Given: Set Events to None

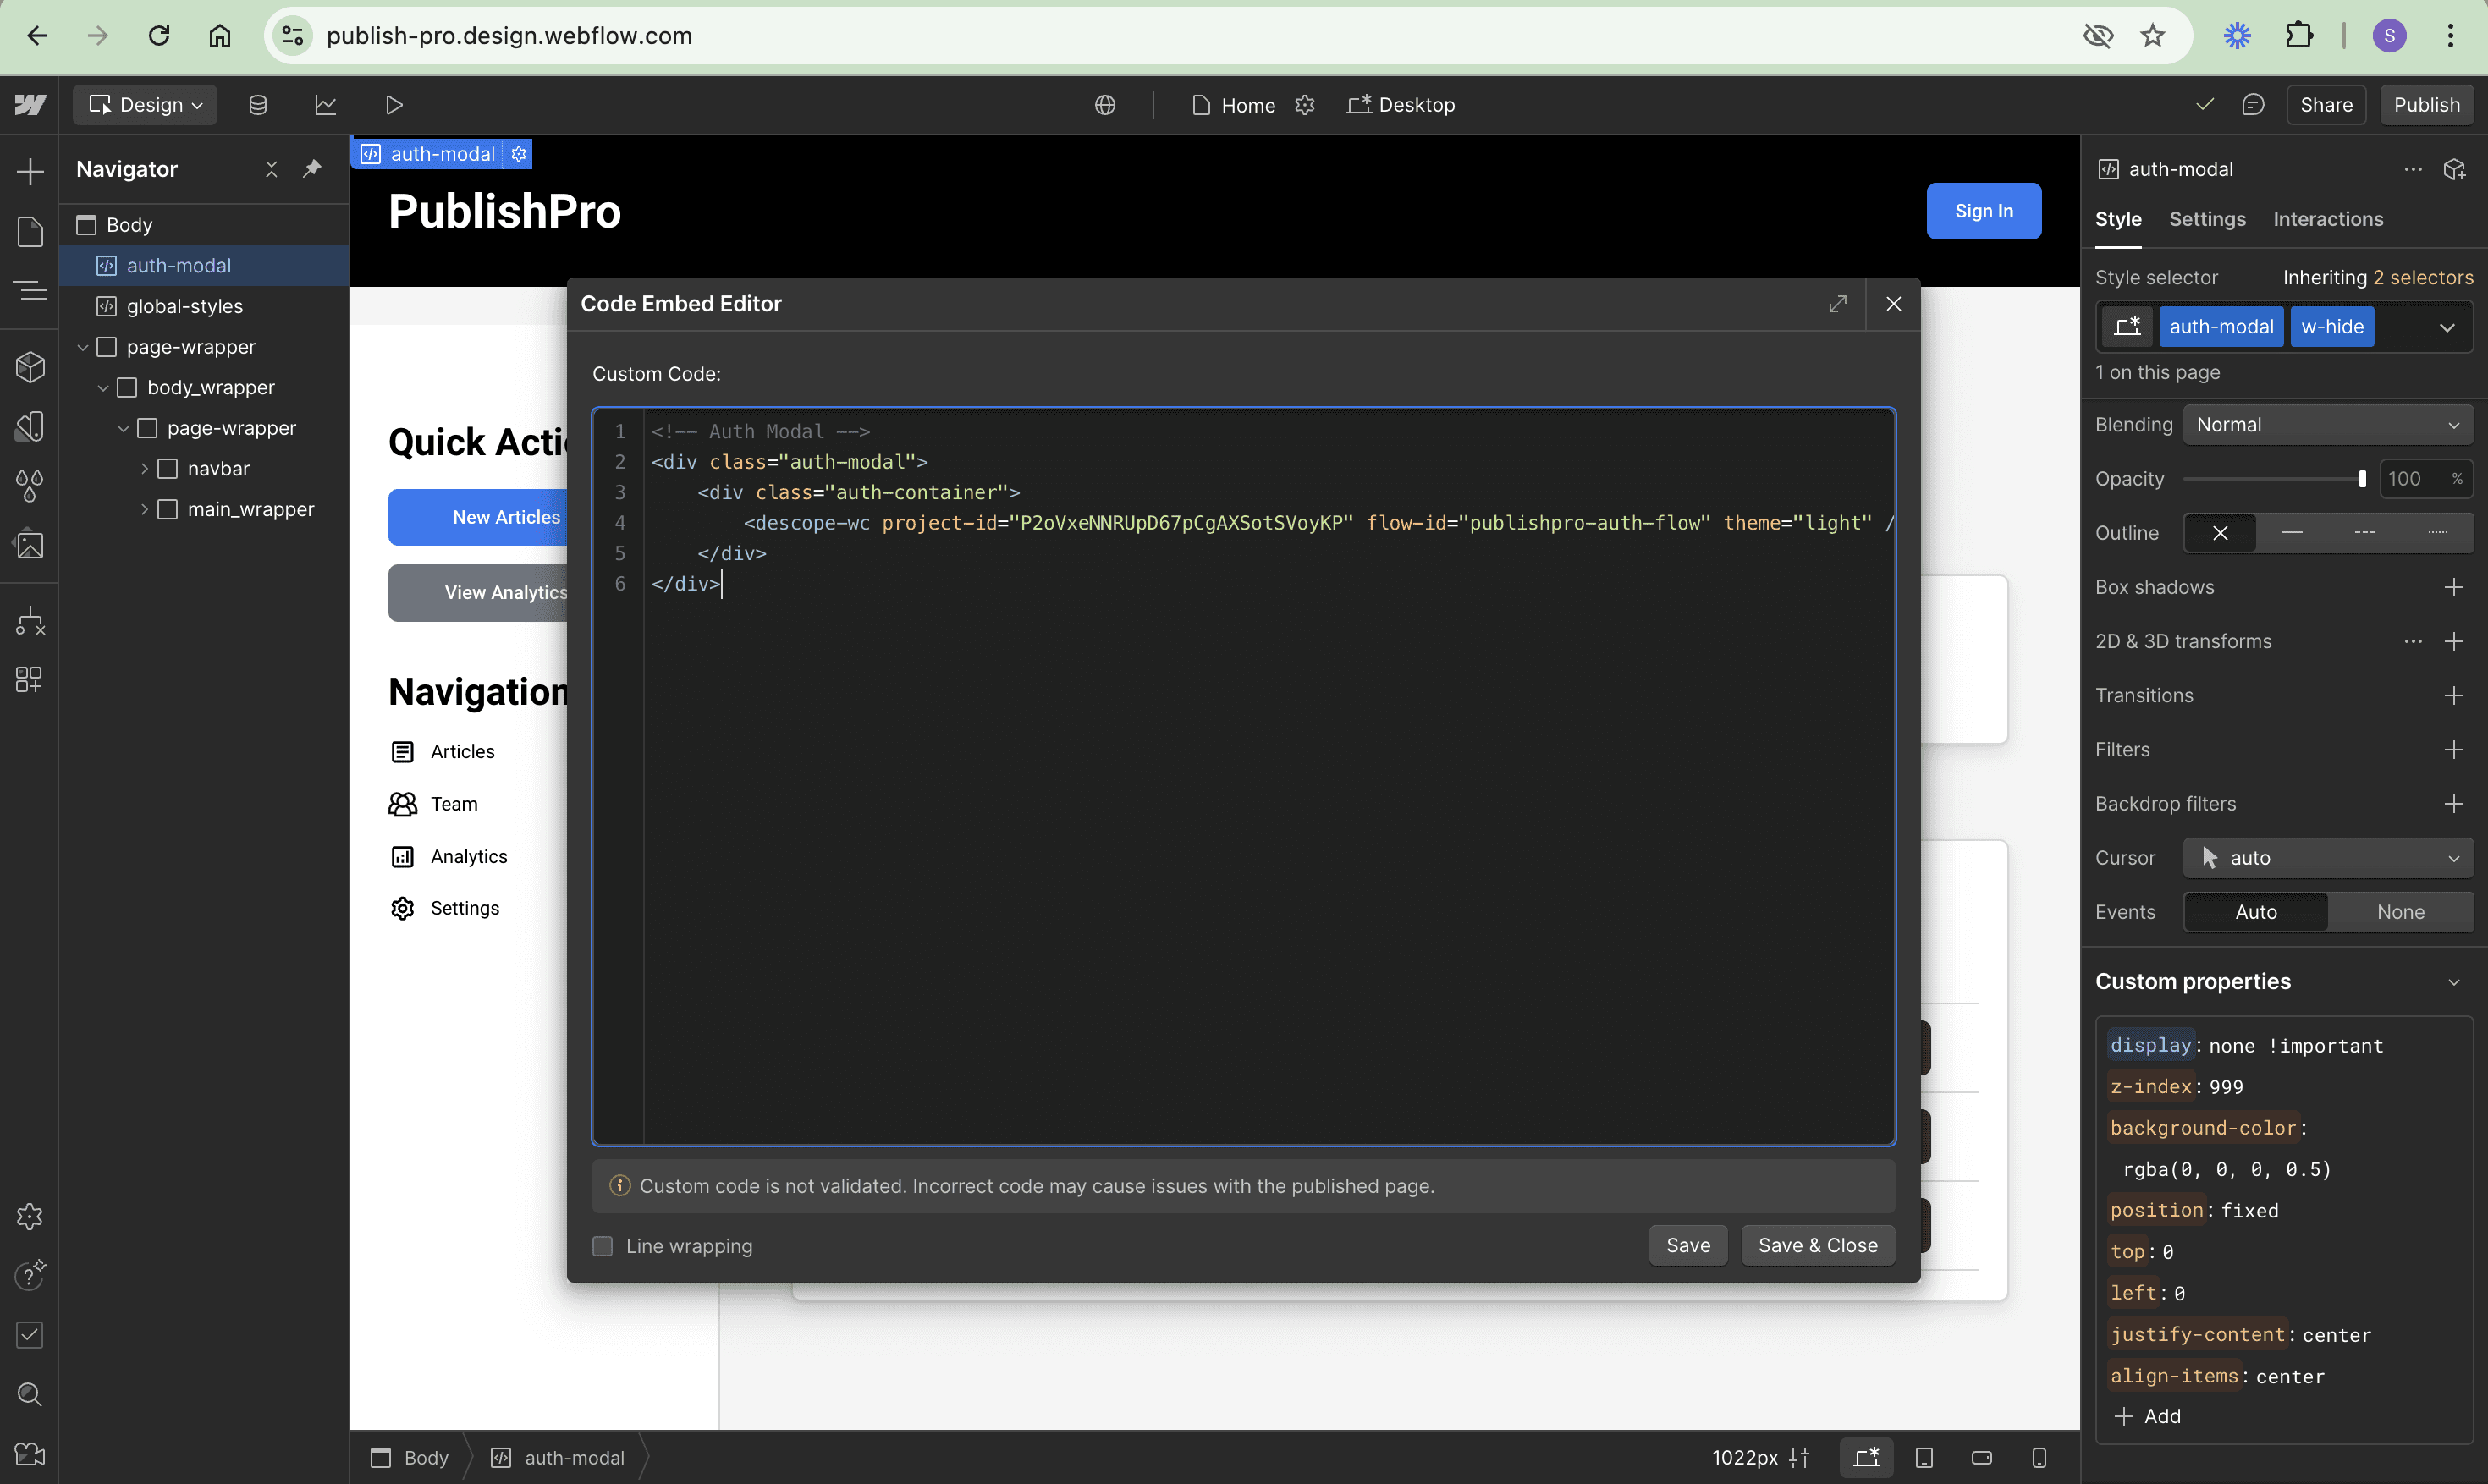Looking at the screenshot, I should [2400, 912].
